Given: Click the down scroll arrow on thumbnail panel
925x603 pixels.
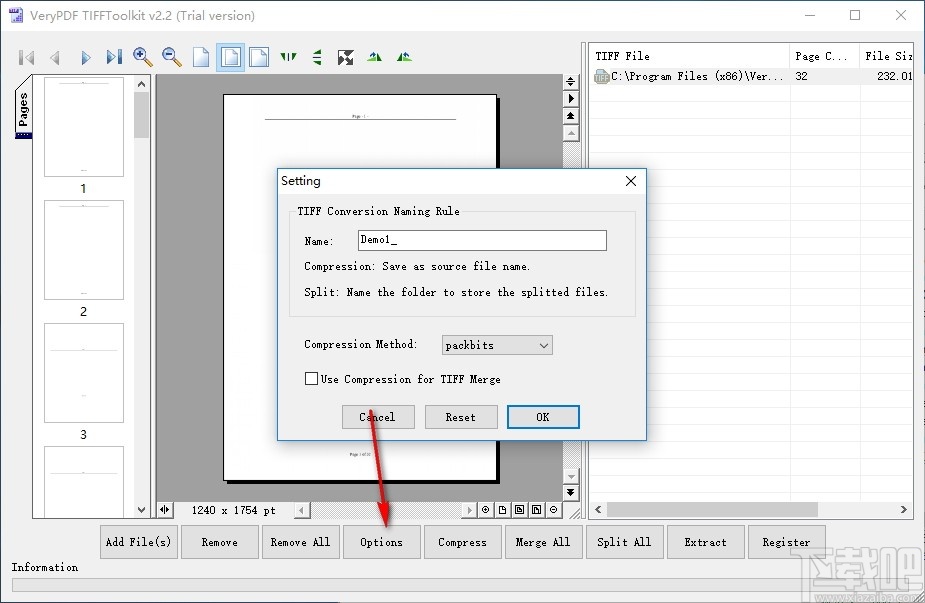Looking at the screenshot, I should 141,510.
